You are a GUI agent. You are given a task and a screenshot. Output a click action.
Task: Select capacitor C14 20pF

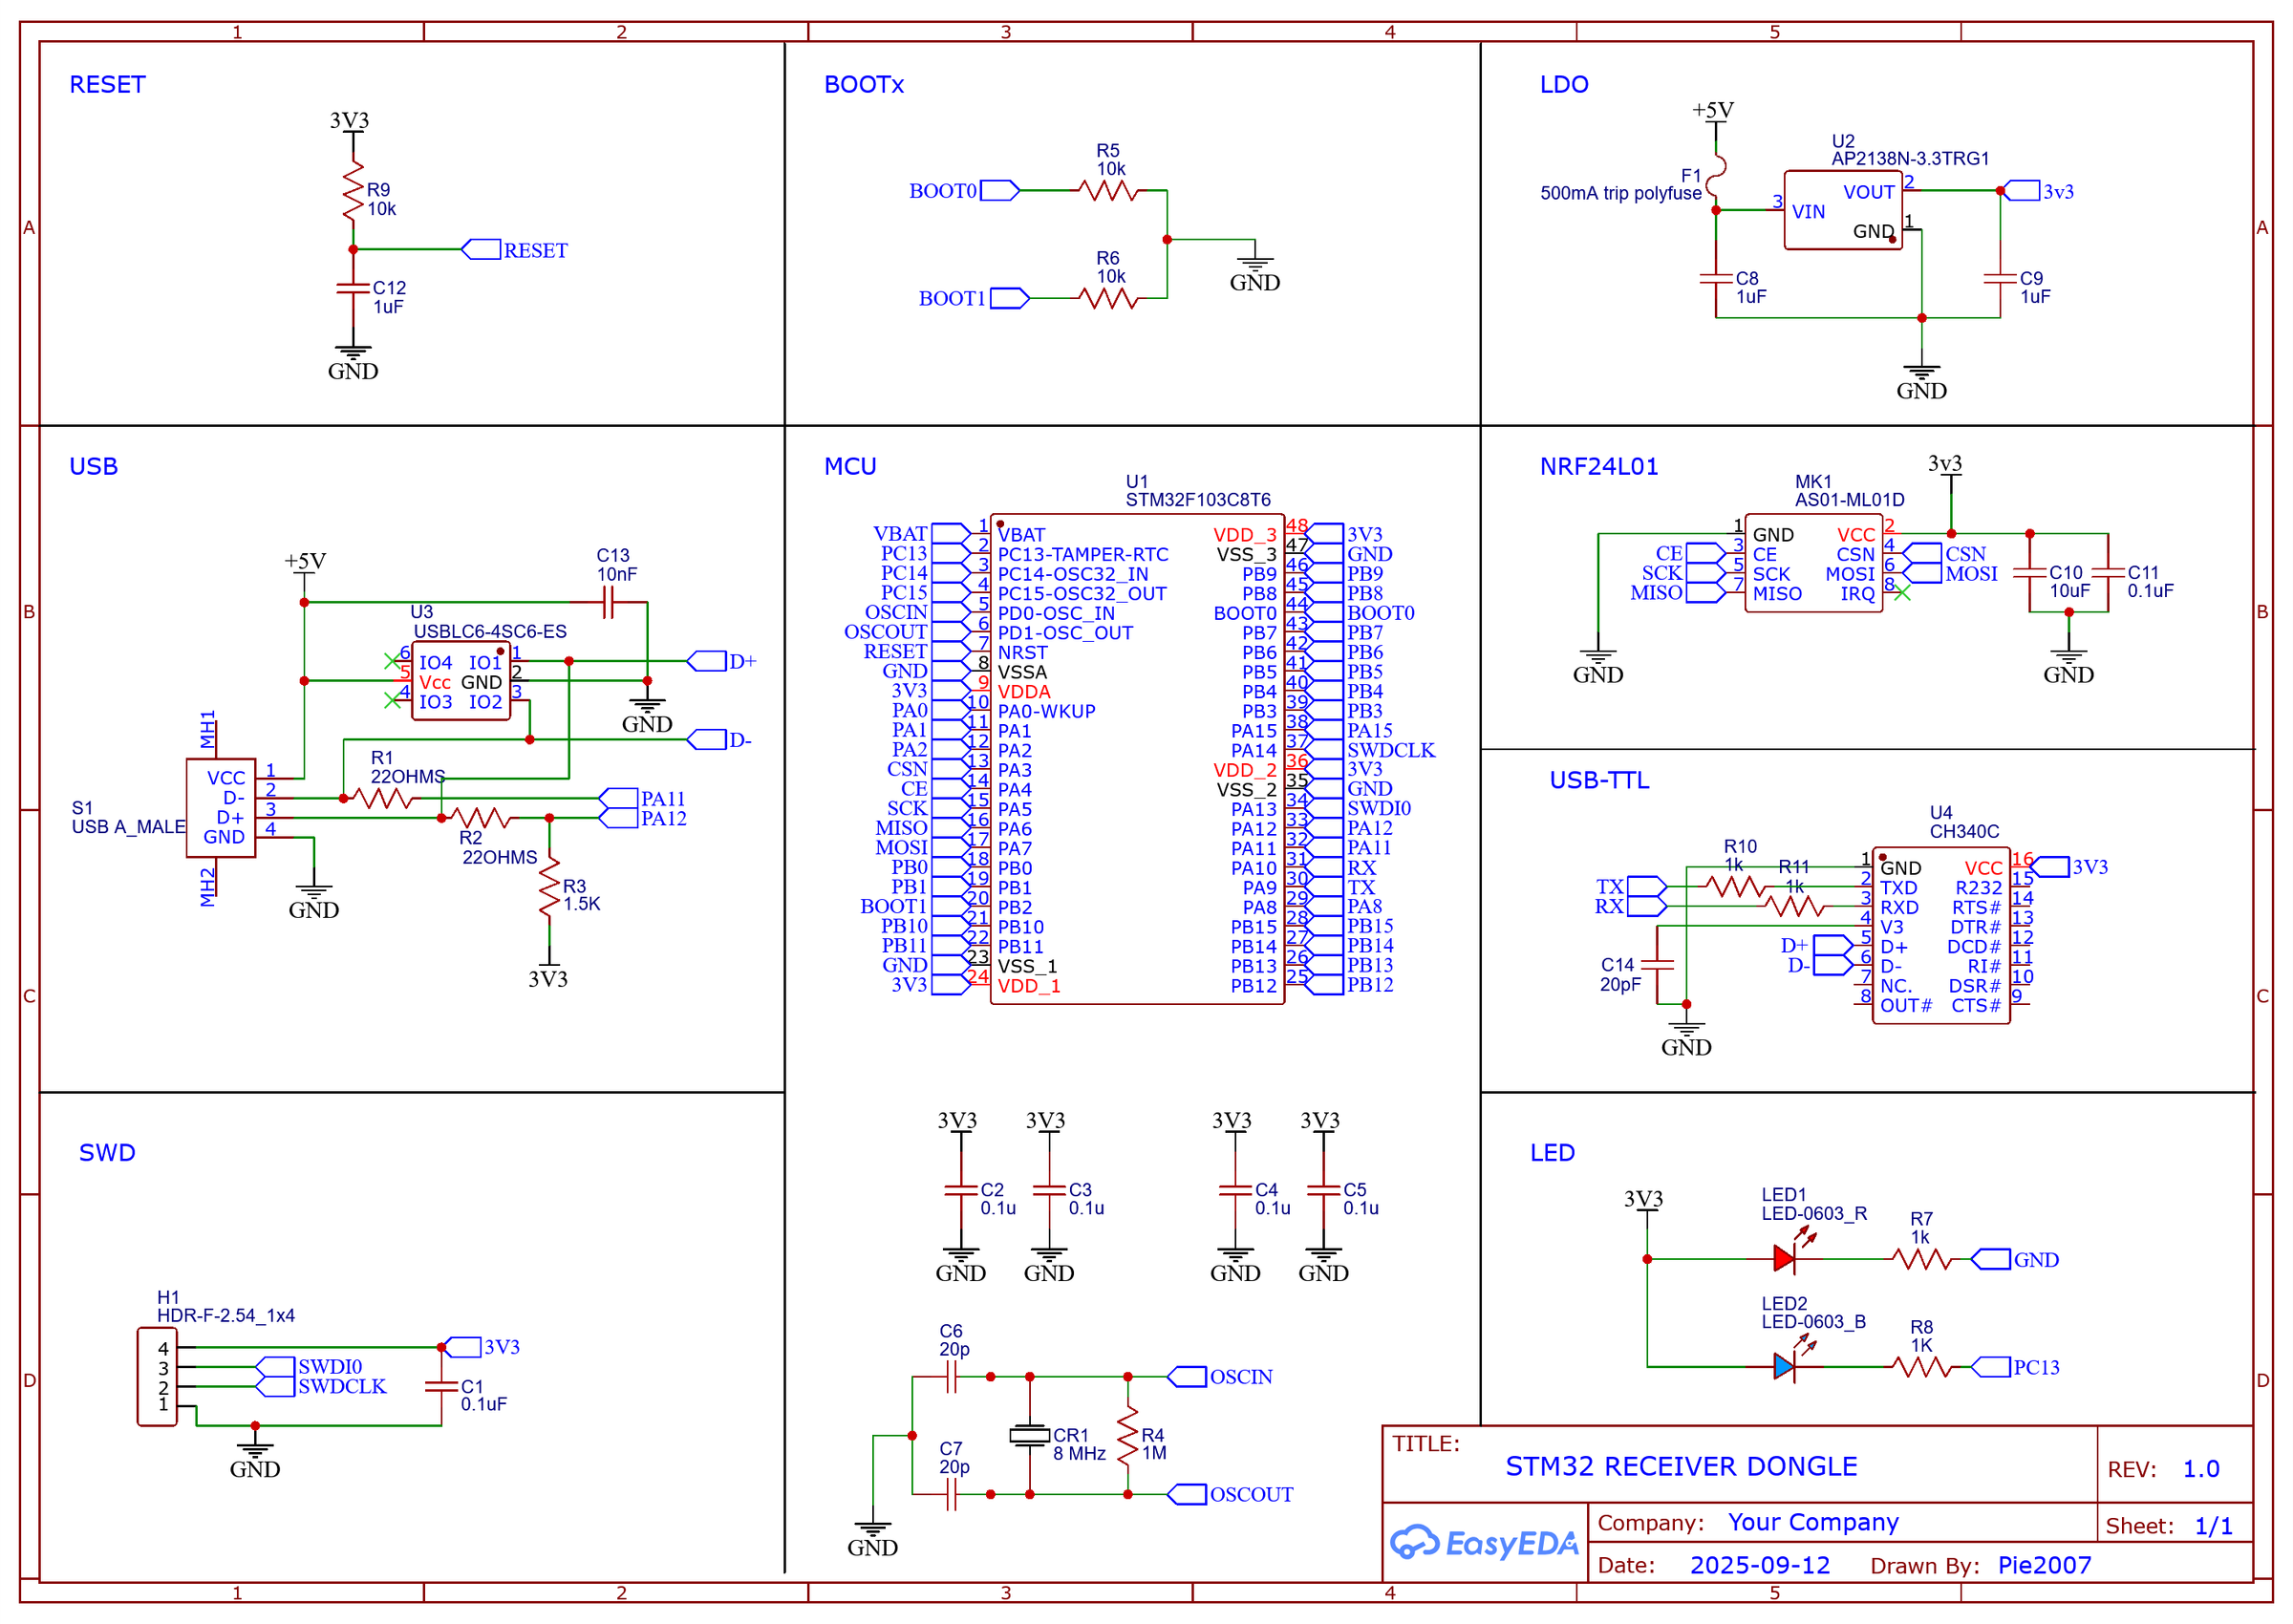[1657, 965]
